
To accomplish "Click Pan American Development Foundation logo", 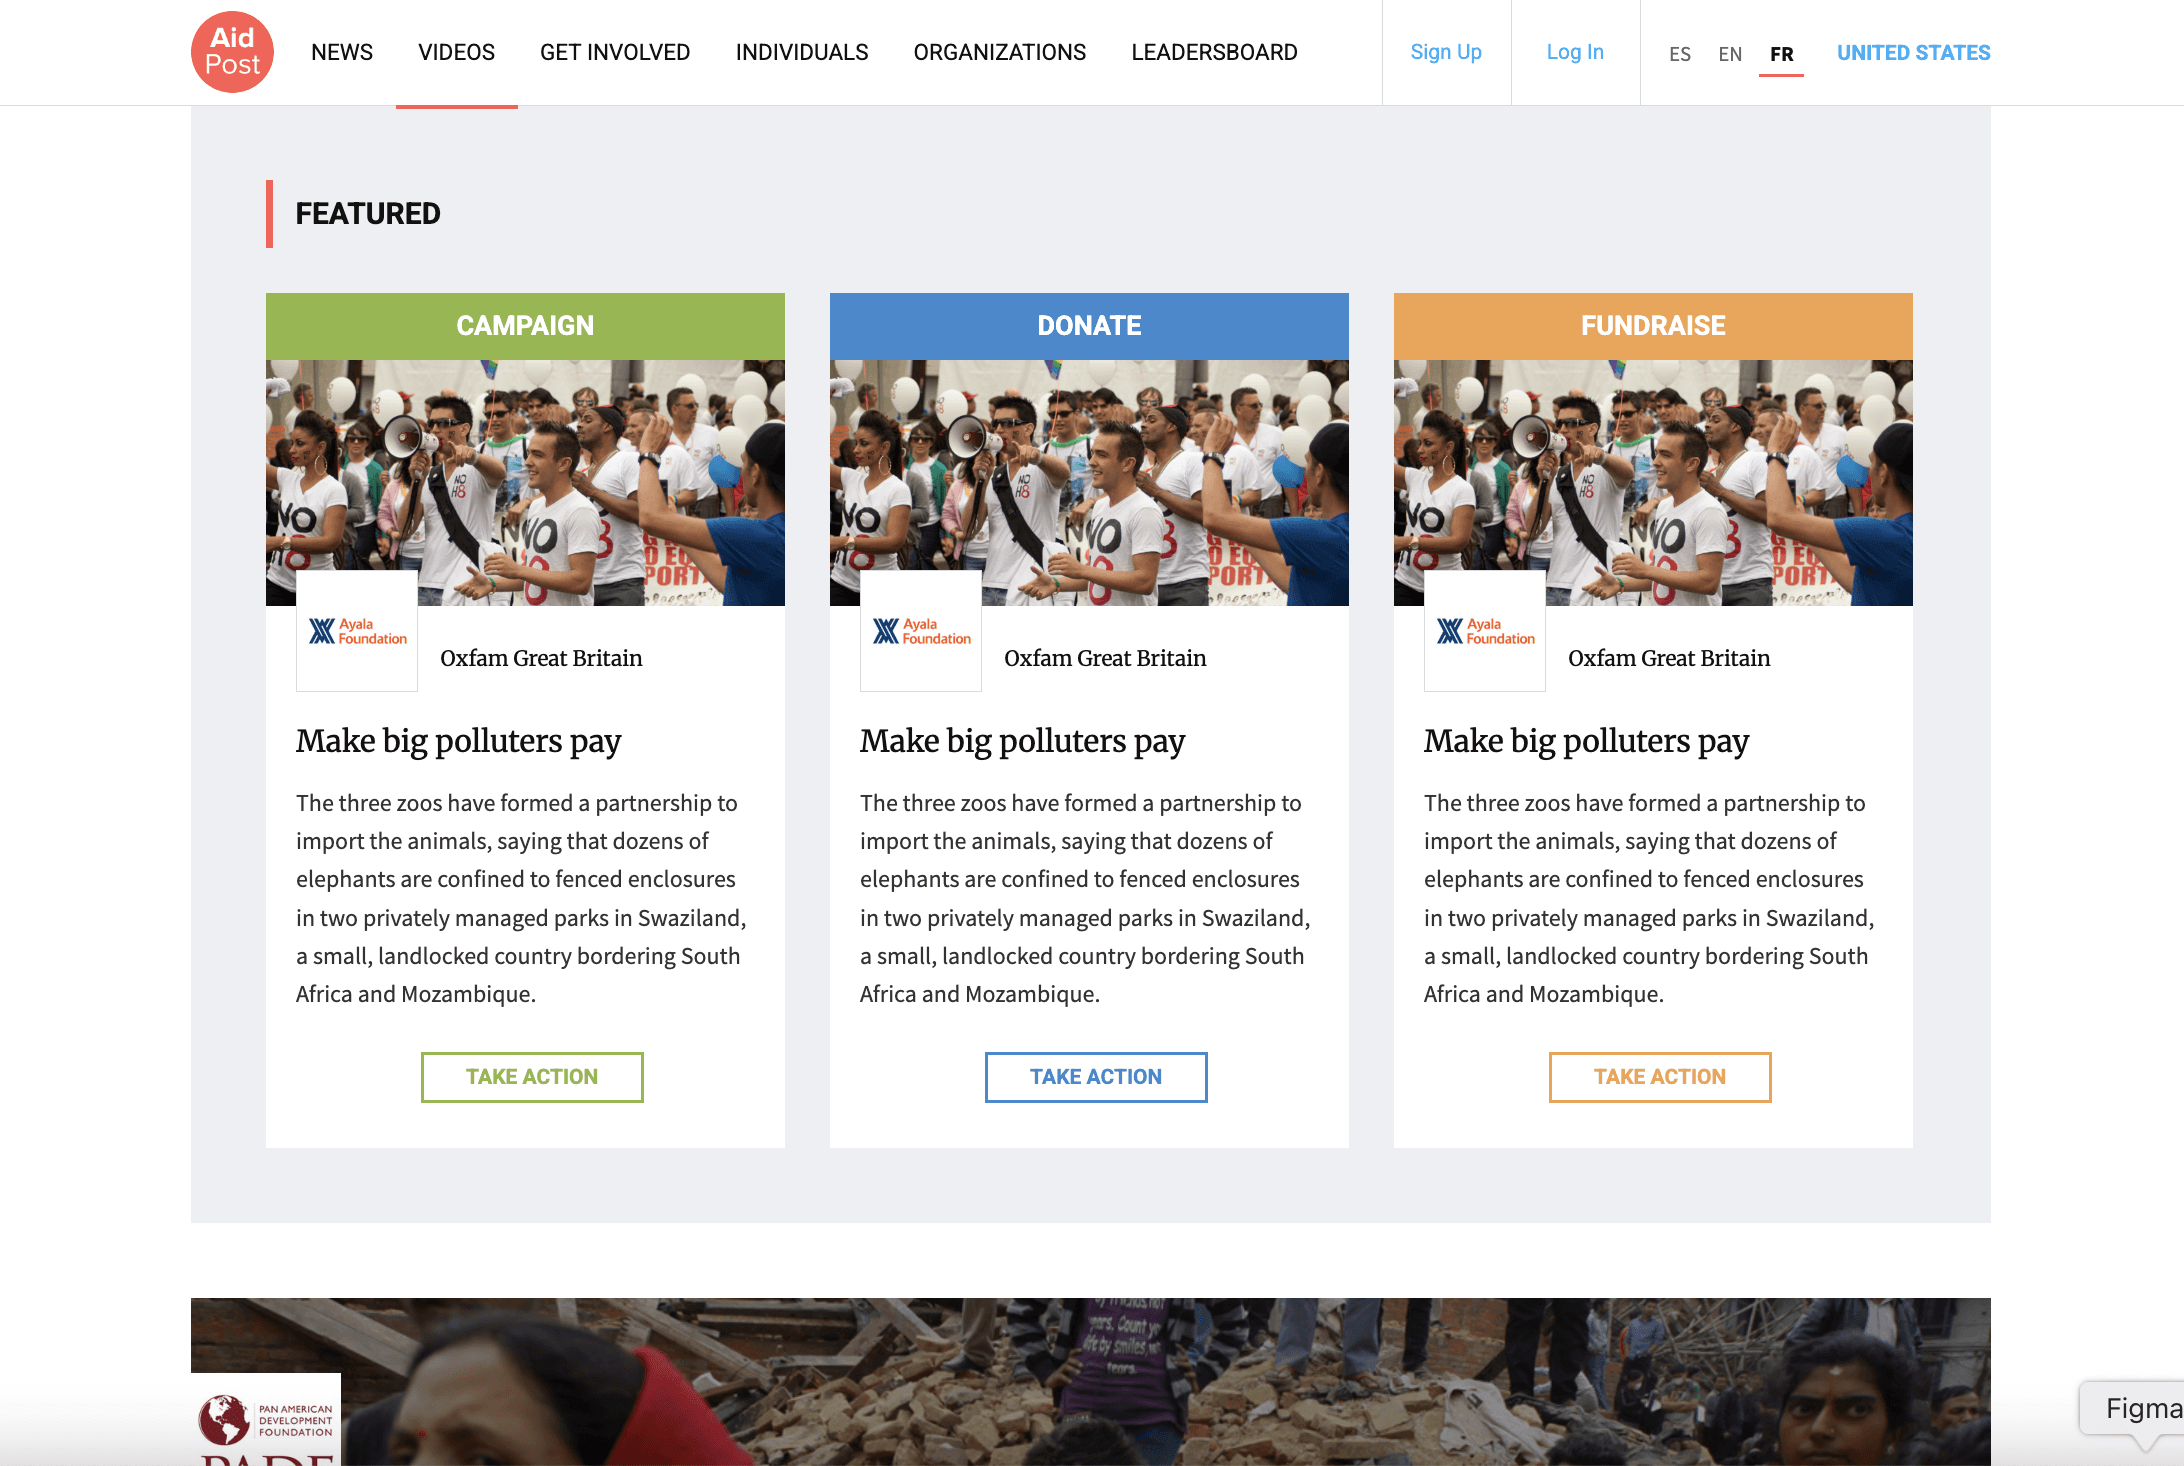I will [266, 1420].
